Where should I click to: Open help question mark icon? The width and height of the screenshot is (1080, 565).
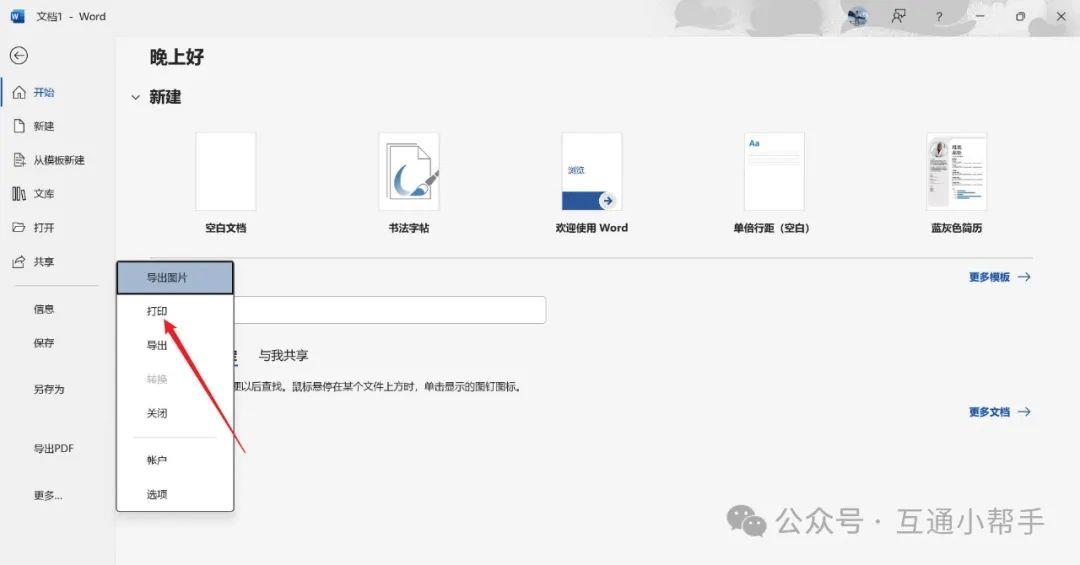(939, 17)
